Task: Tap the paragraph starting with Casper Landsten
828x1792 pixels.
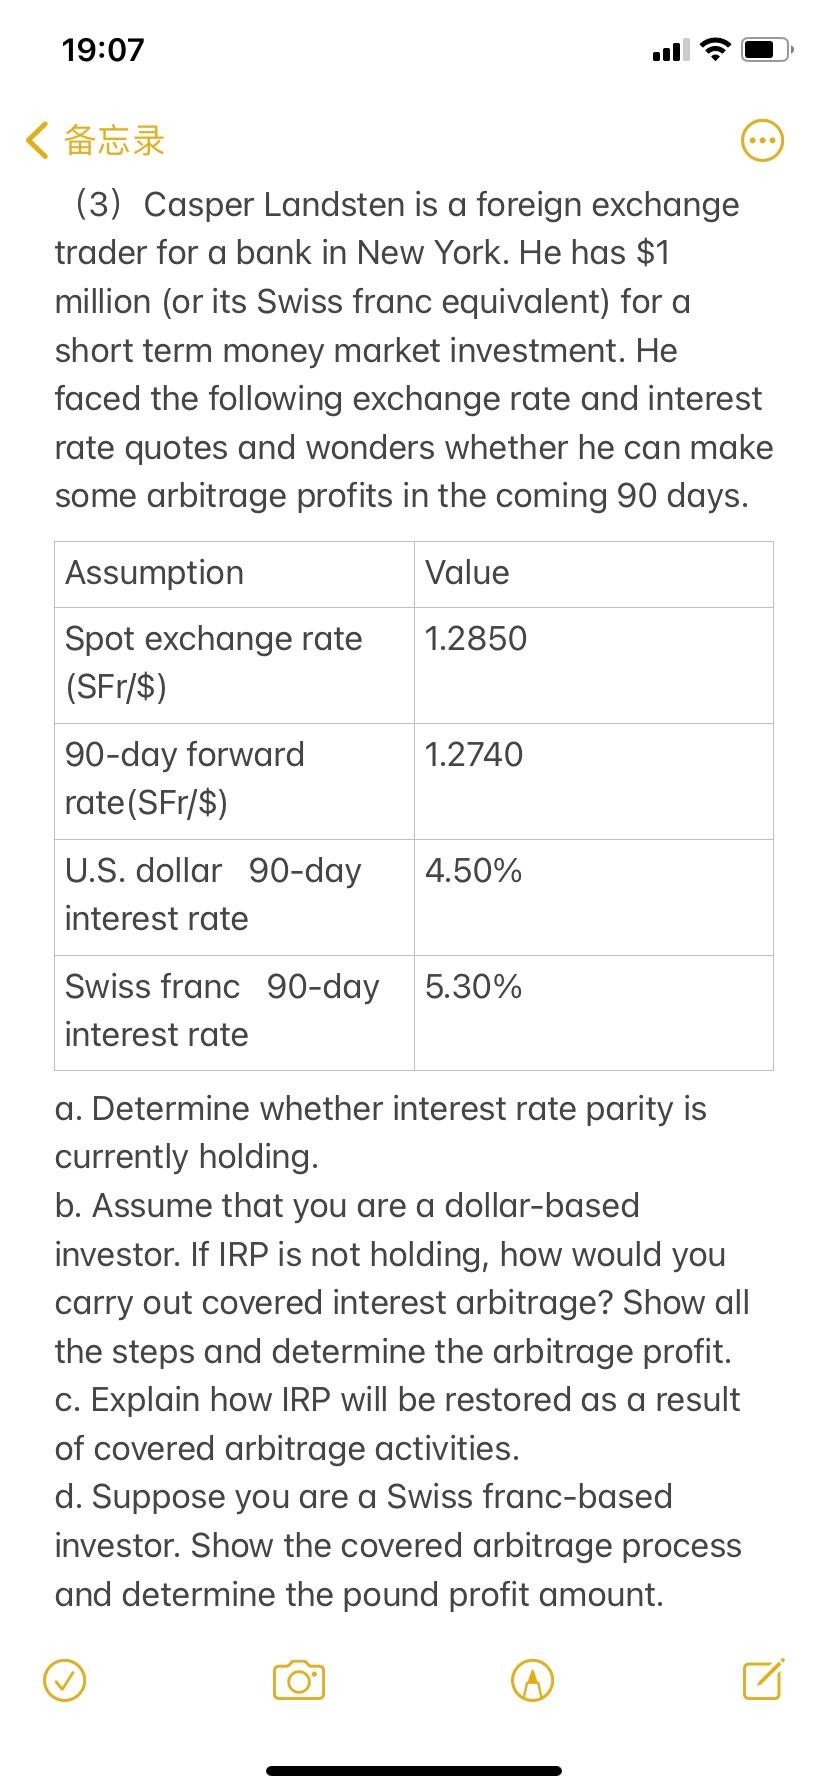Action: 400,350
